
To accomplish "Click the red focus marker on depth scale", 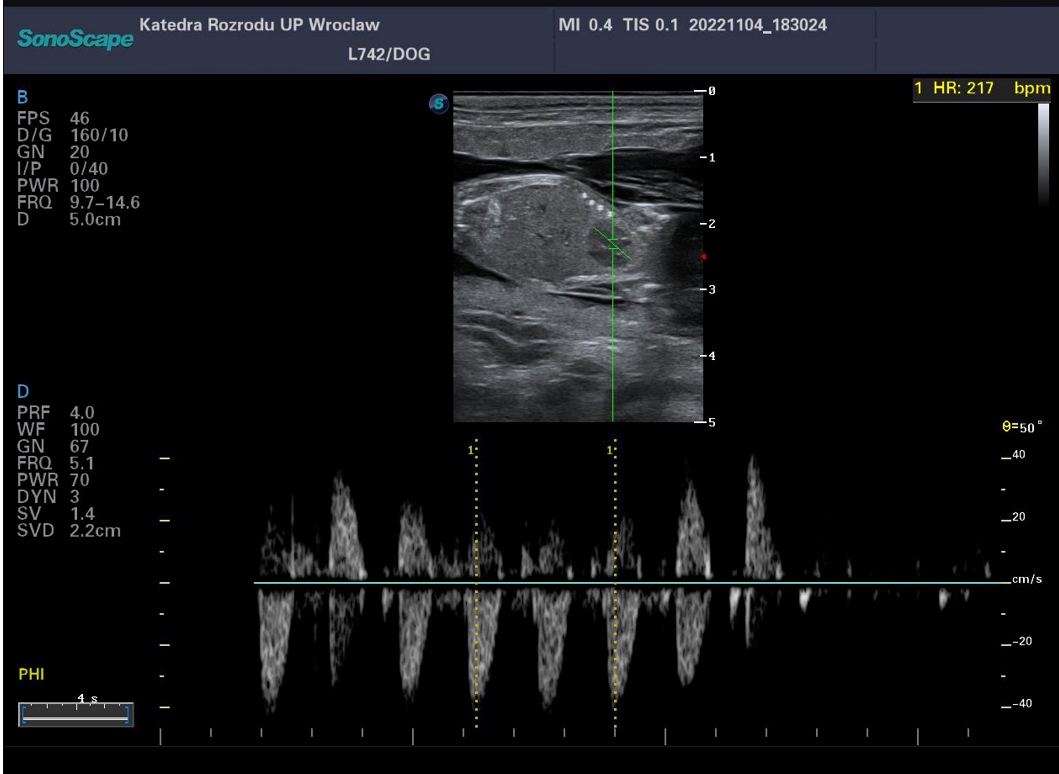I will tap(704, 257).
